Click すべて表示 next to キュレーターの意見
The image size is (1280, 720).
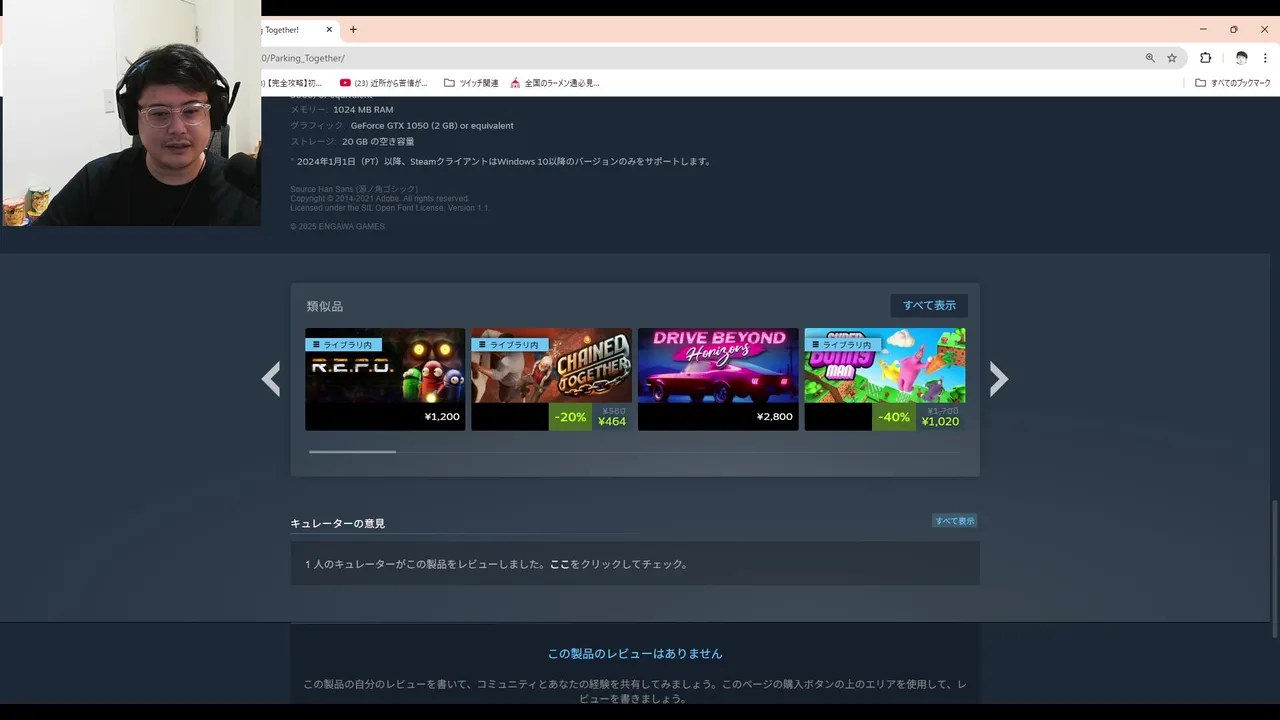[955, 521]
